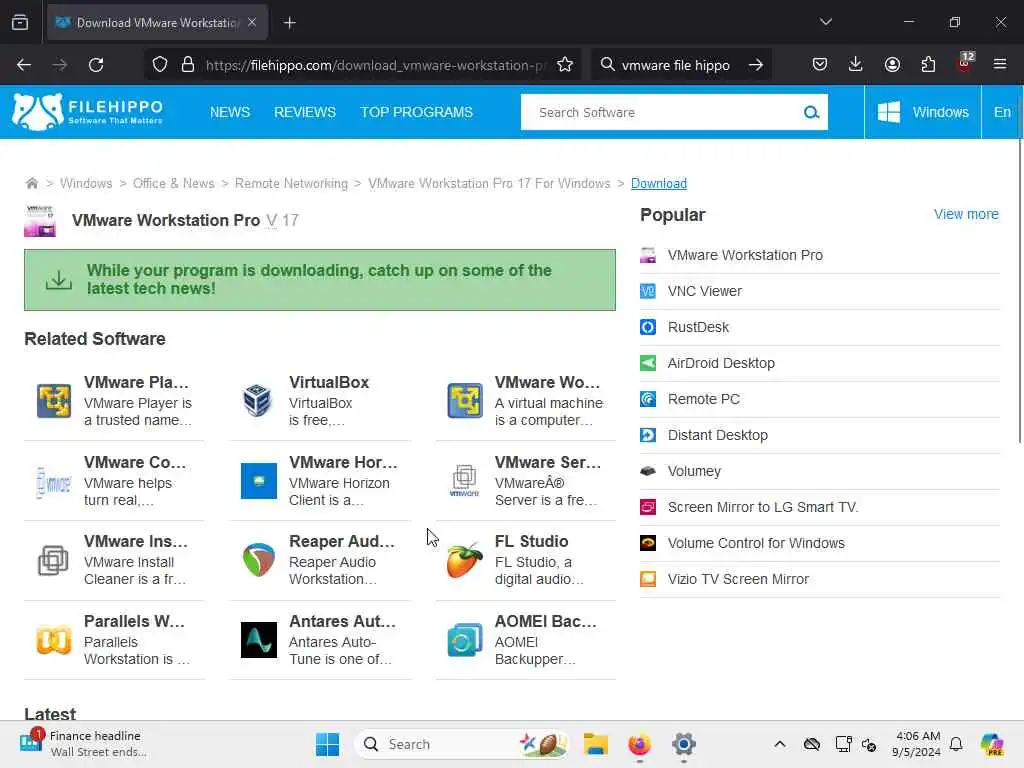Open the TOP PROGRAMS menu item
Viewport: 1024px width, 768px height.
pos(417,112)
